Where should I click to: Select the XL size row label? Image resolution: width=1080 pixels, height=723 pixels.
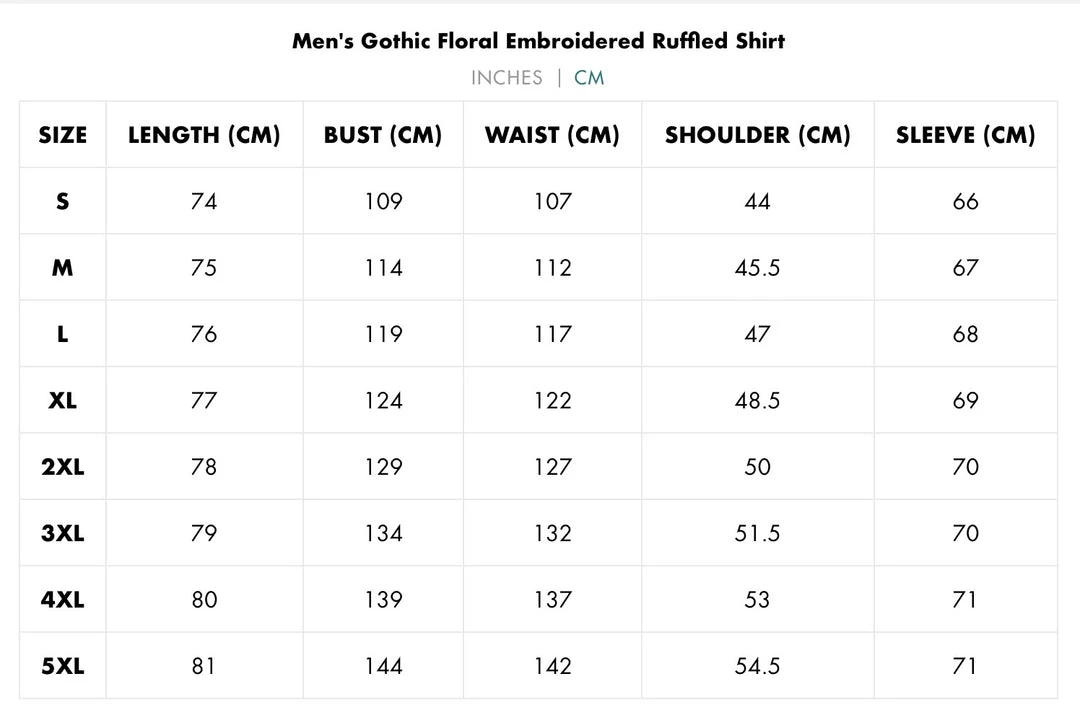tap(63, 400)
